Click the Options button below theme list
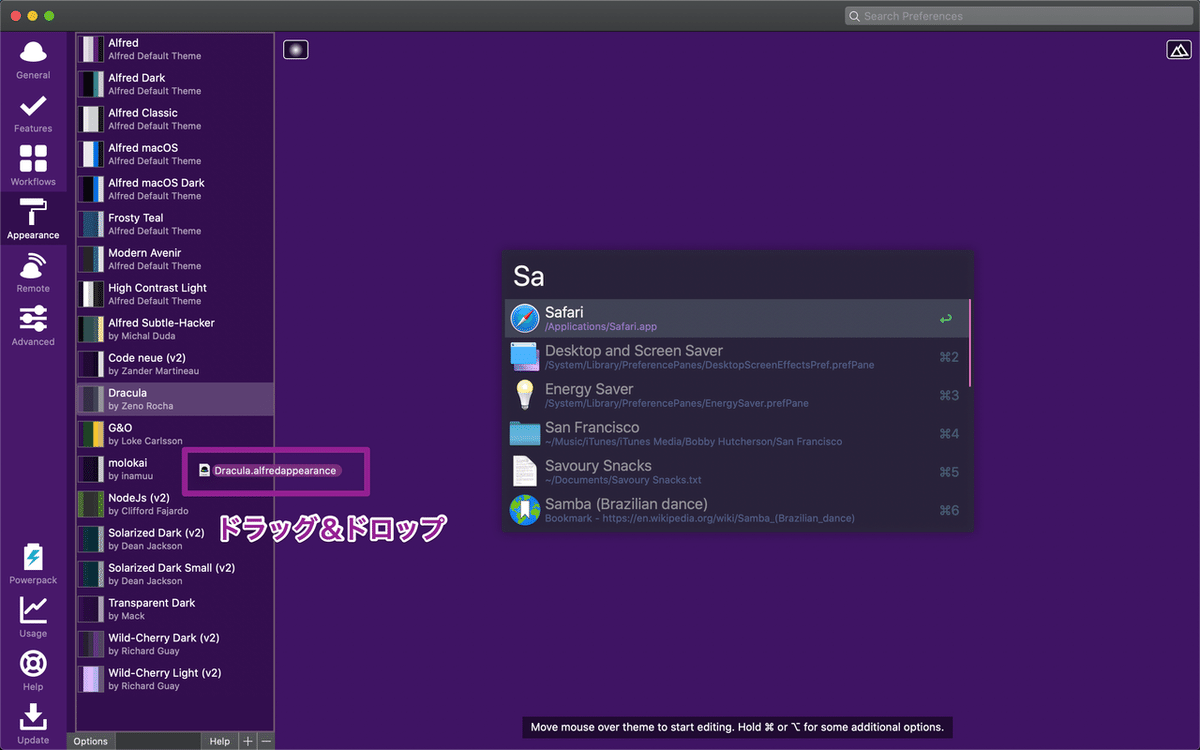 tap(91, 741)
